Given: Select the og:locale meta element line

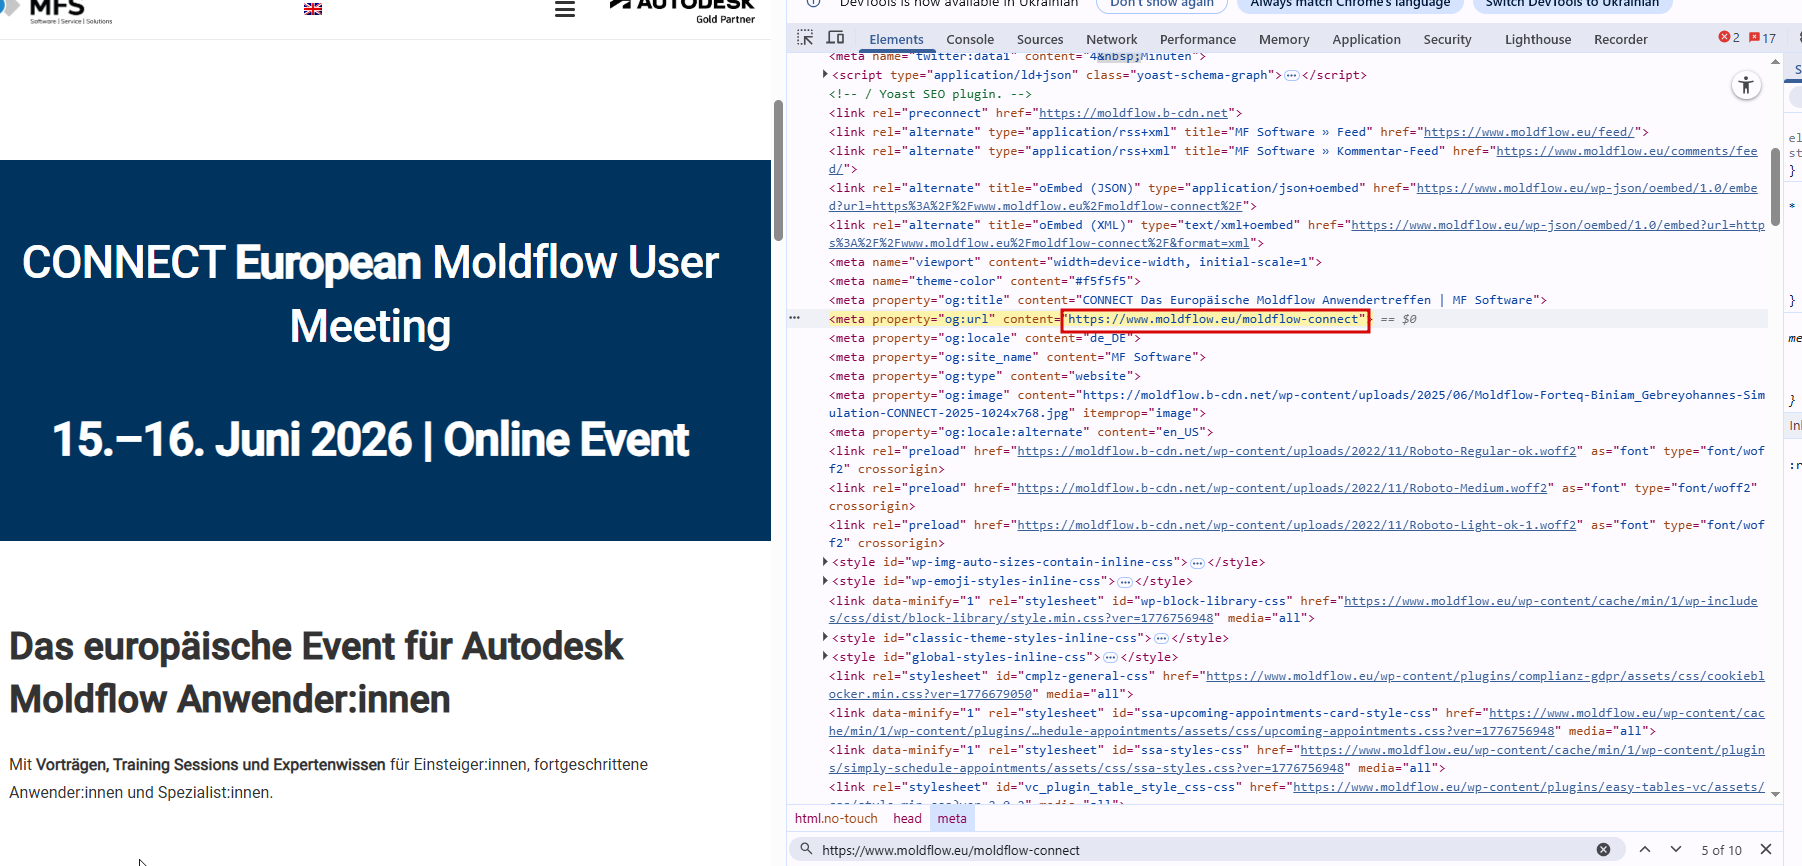Looking at the screenshot, I should point(984,338).
